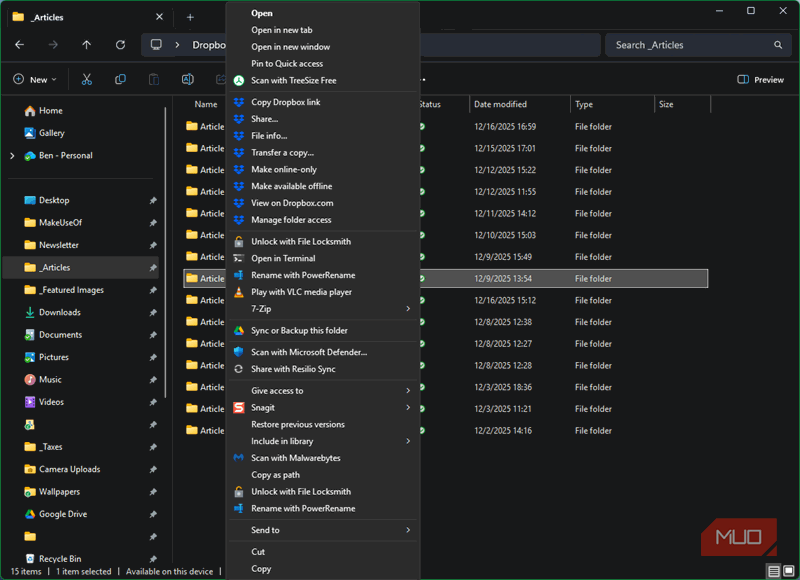Open Gallery in the navigation pane
800x580 pixels.
point(52,133)
